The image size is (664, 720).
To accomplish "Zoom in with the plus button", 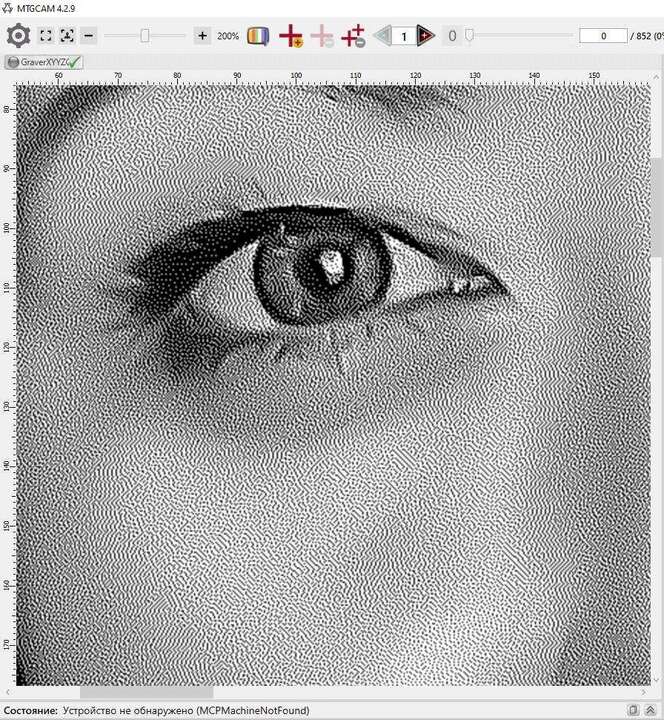I will [203, 36].
